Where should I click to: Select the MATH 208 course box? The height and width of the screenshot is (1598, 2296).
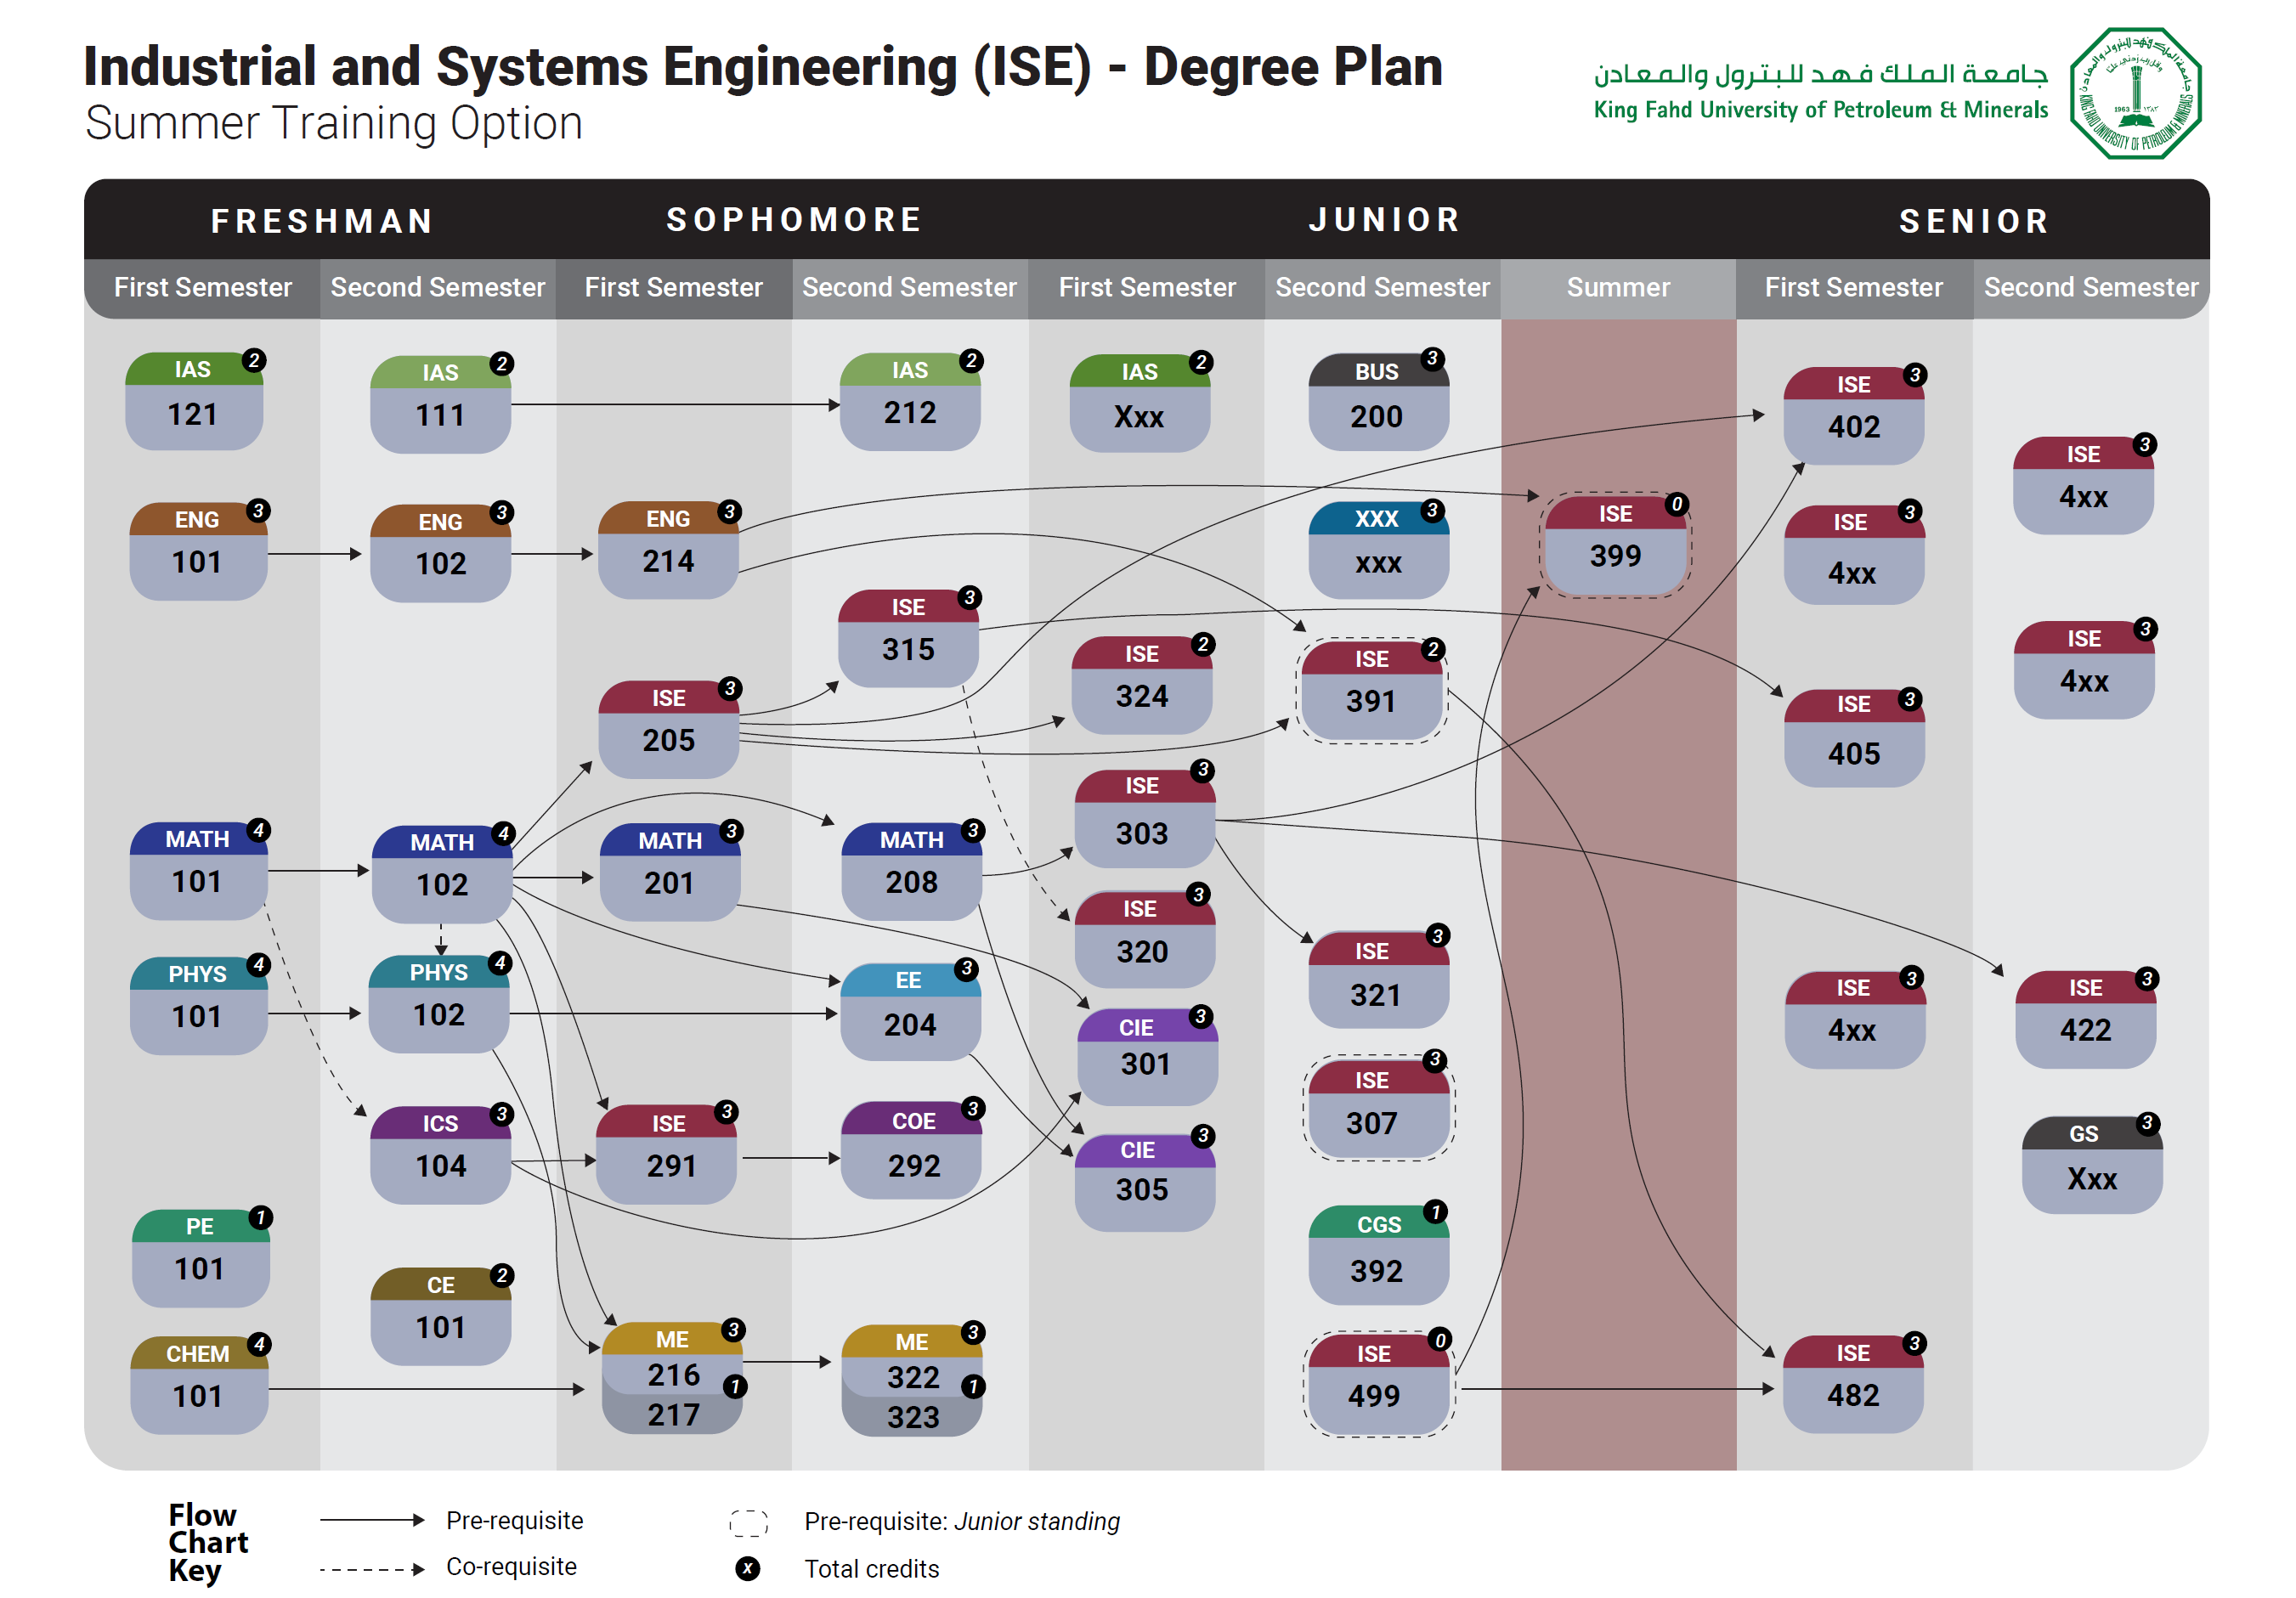(911, 871)
